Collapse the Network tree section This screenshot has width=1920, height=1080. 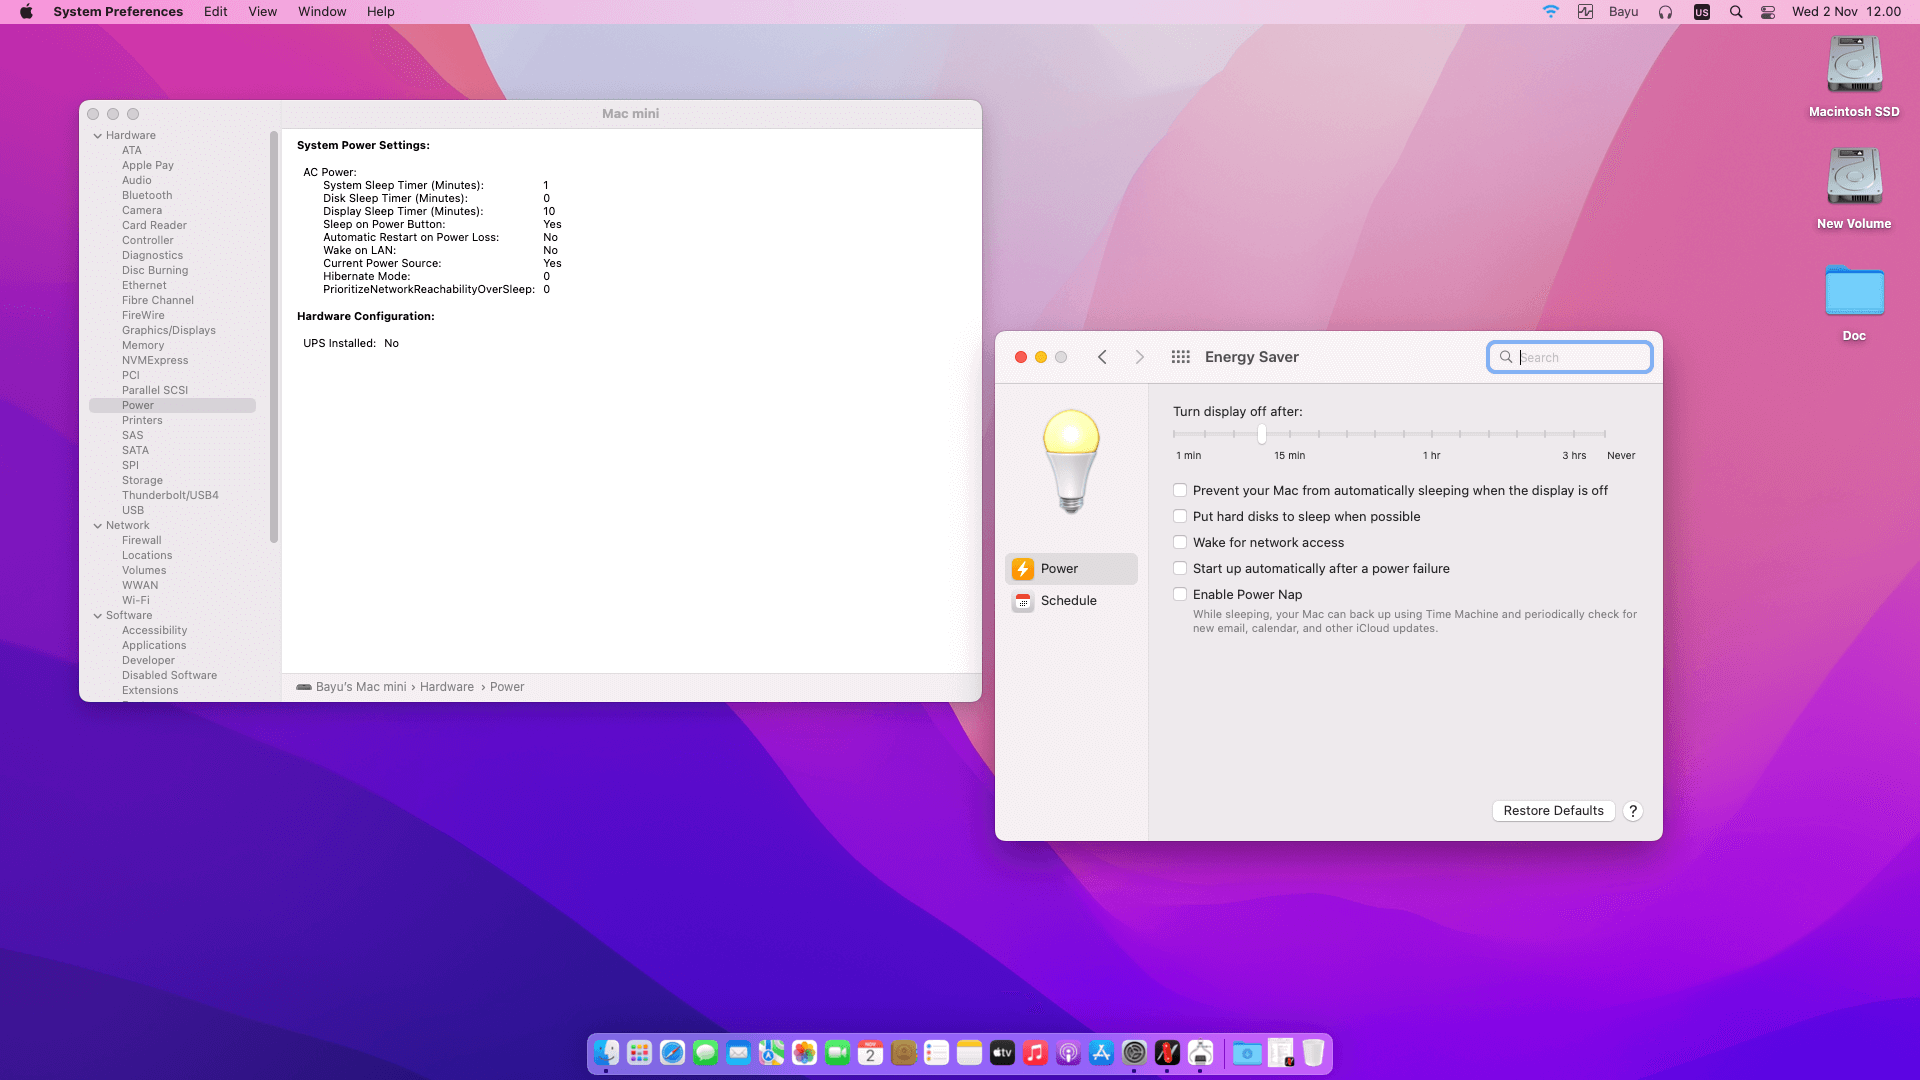[x=98, y=526]
